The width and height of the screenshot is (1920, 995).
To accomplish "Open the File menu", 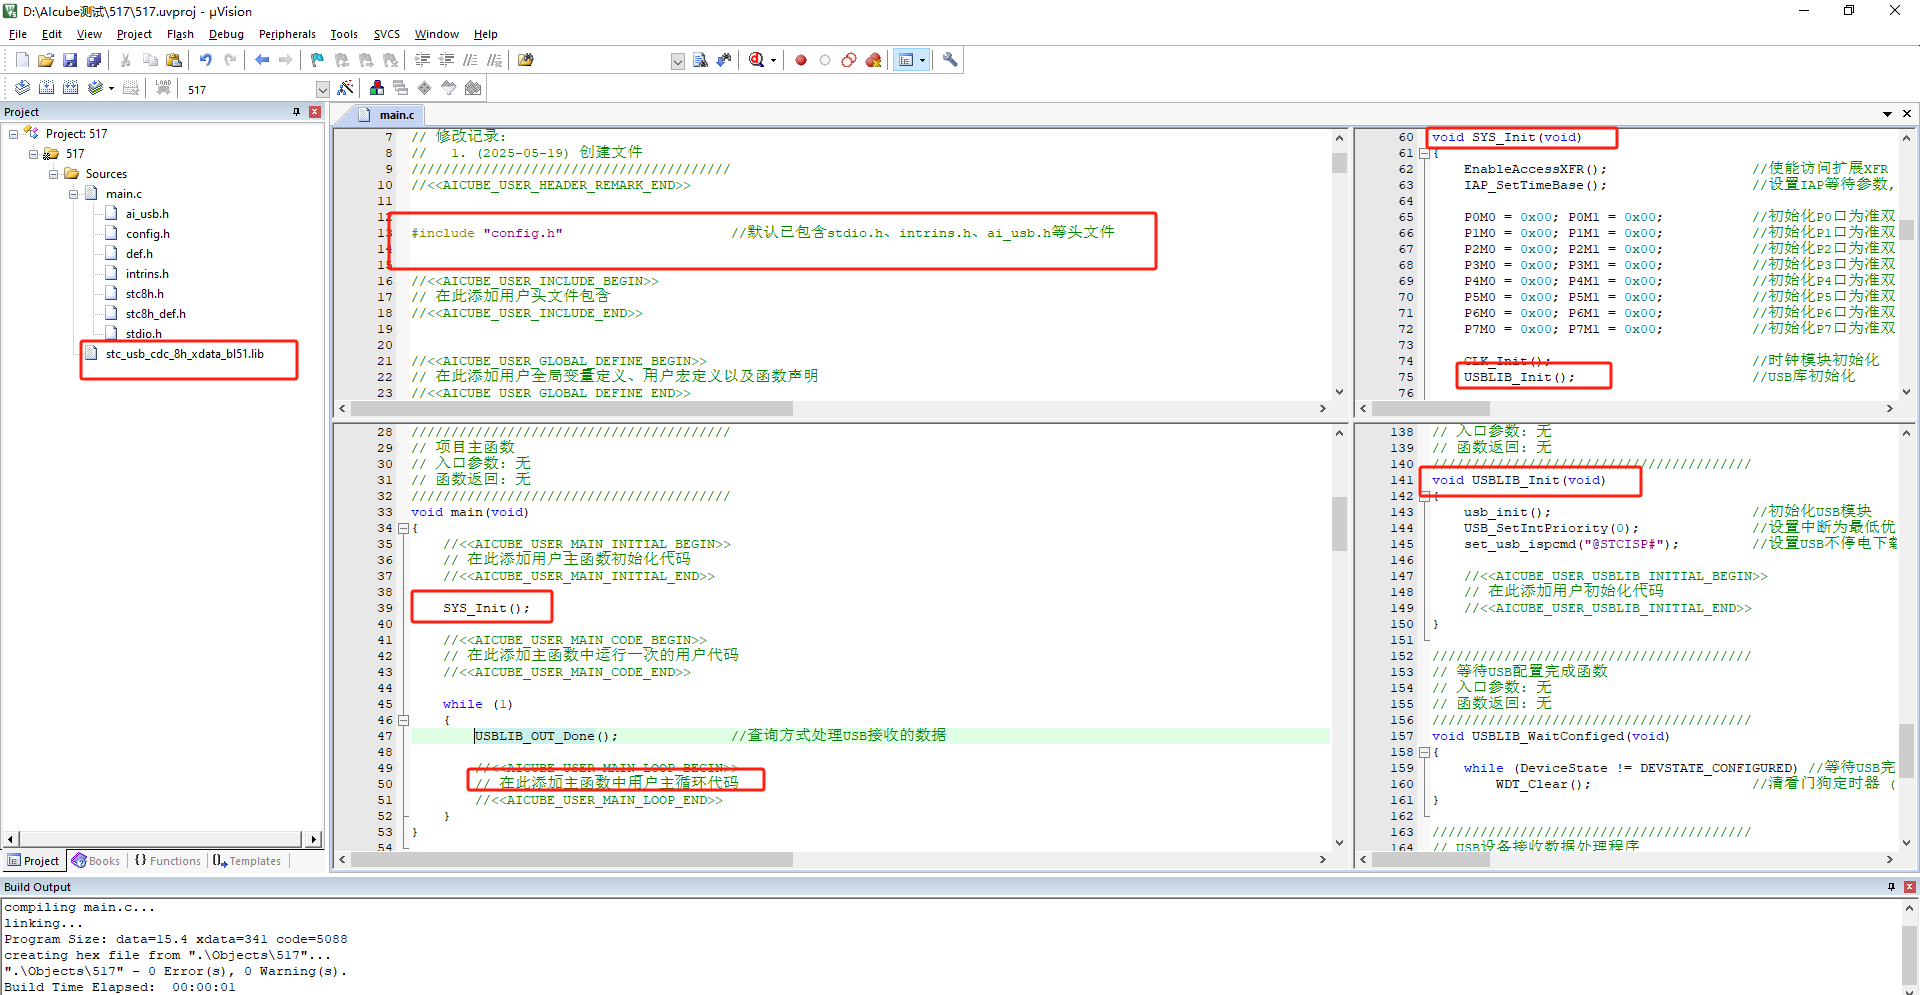I will point(18,34).
